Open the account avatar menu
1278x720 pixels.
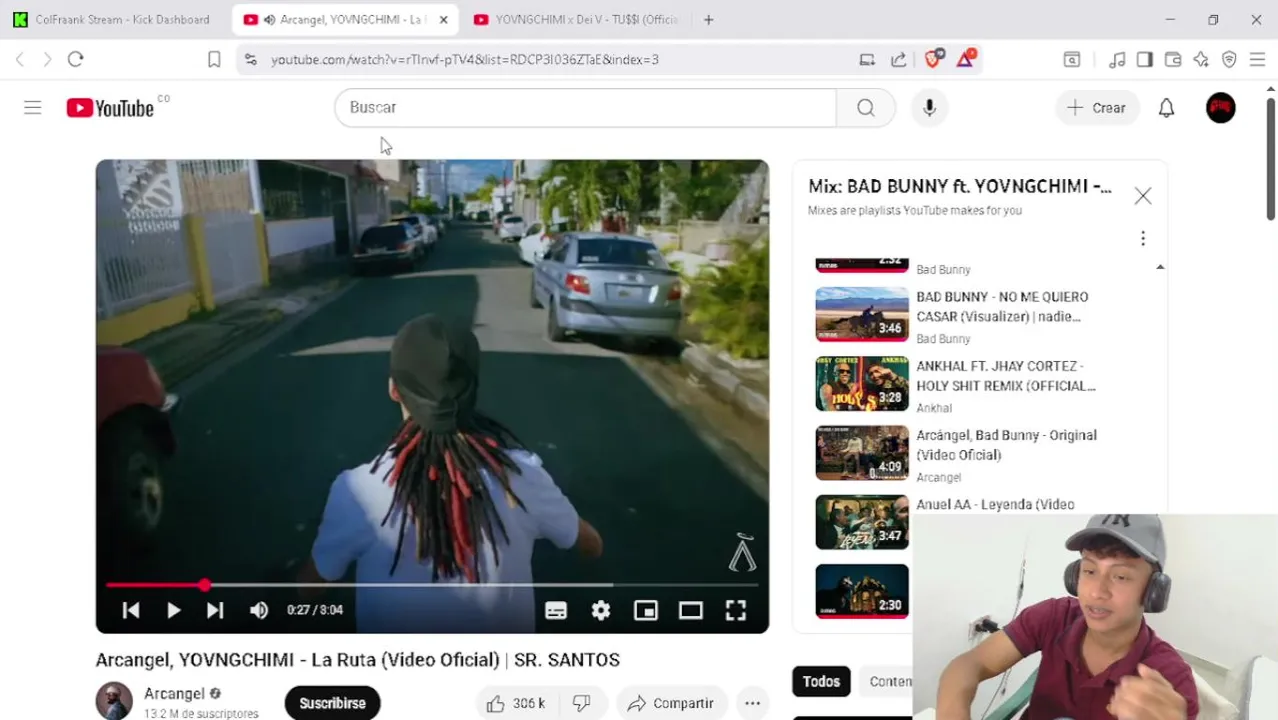tap(1221, 108)
